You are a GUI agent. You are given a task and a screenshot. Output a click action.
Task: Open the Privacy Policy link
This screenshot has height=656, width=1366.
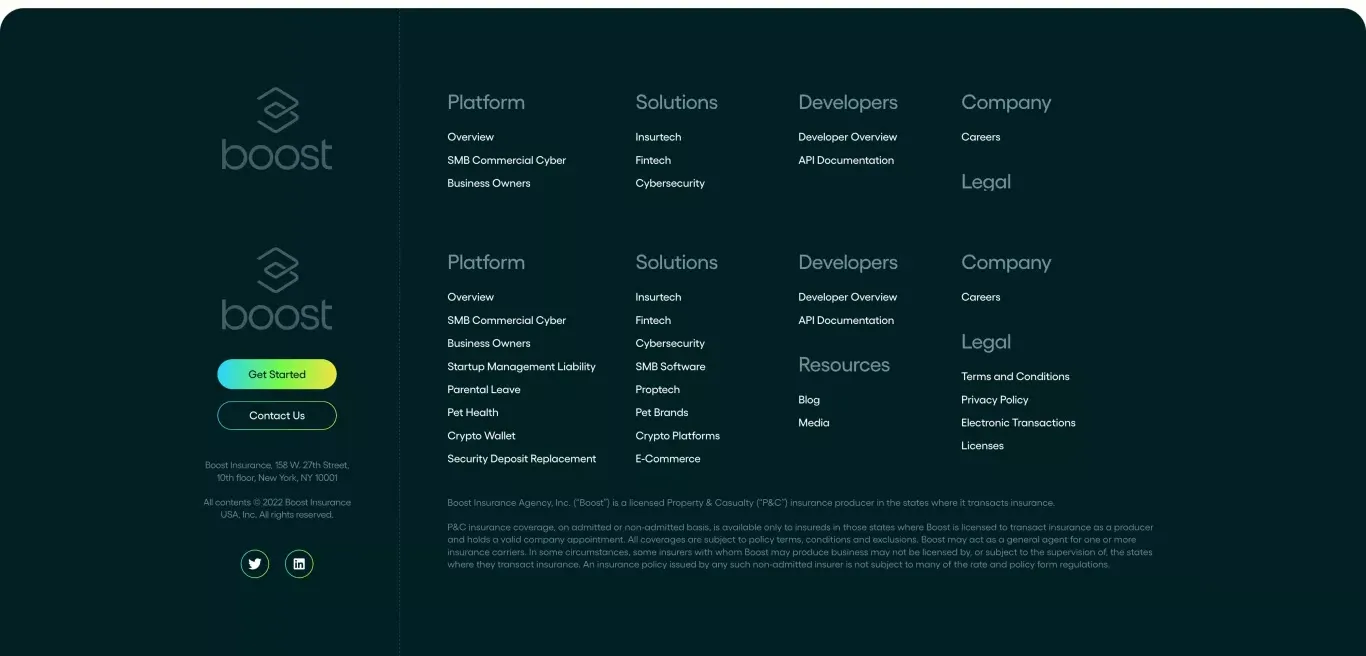click(994, 400)
